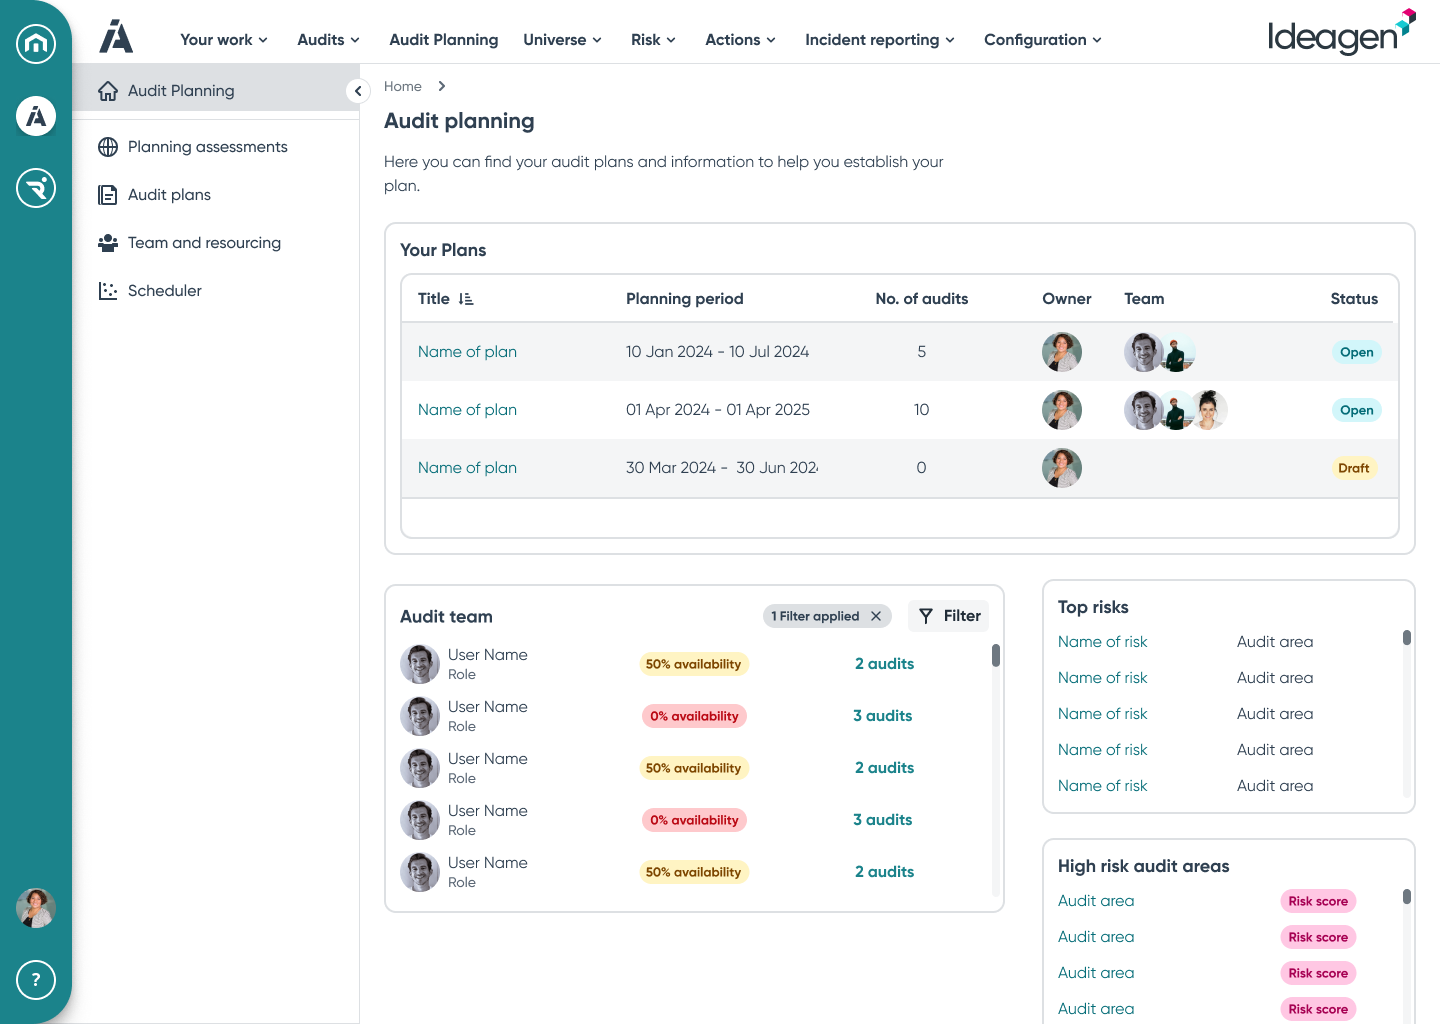Click owner avatar for the 10 Jan 2024 plan
Screen dimensions: 1440x1024
click(x=1062, y=352)
